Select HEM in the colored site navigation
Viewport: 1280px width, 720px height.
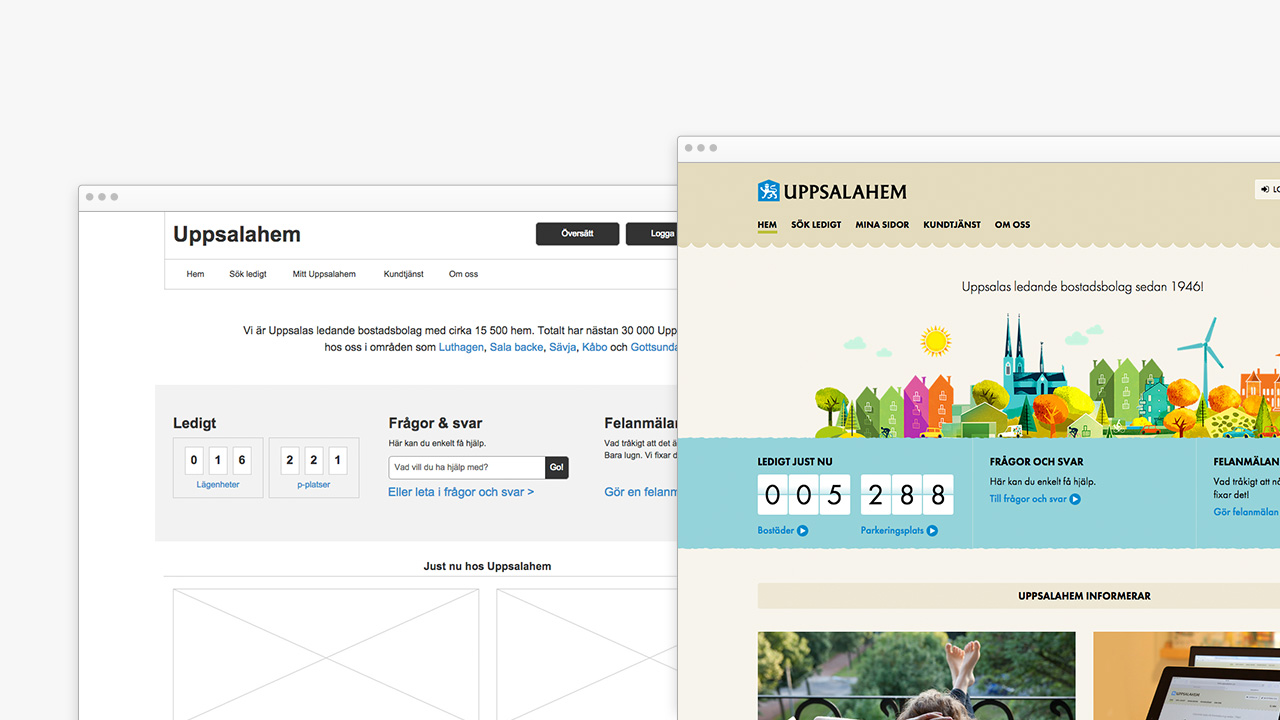click(x=767, y=225)
